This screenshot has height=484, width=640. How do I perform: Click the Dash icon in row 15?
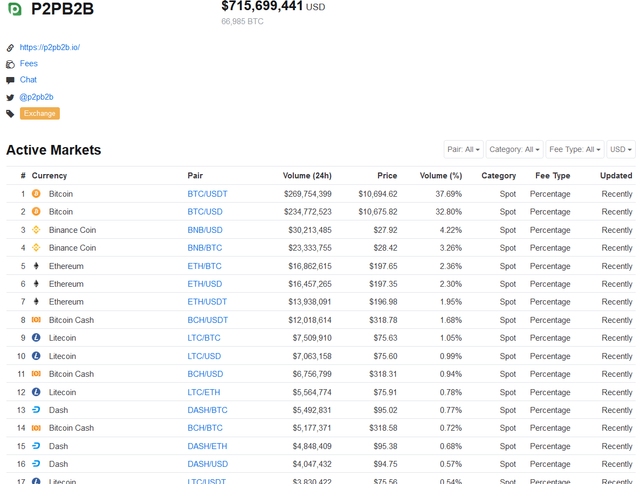click(36, 446)
